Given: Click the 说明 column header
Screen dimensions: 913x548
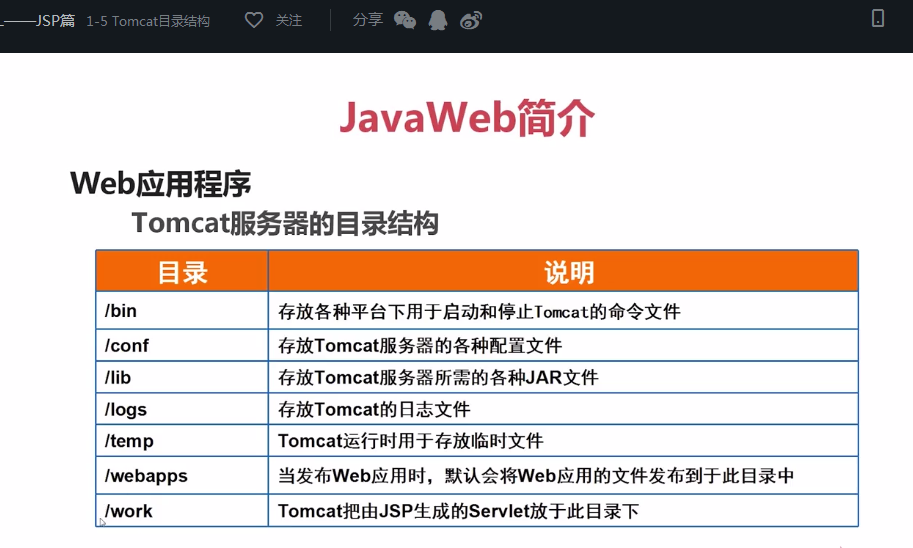Looking at the screenshot, I should pyautogui.click(x=564, y=271).
